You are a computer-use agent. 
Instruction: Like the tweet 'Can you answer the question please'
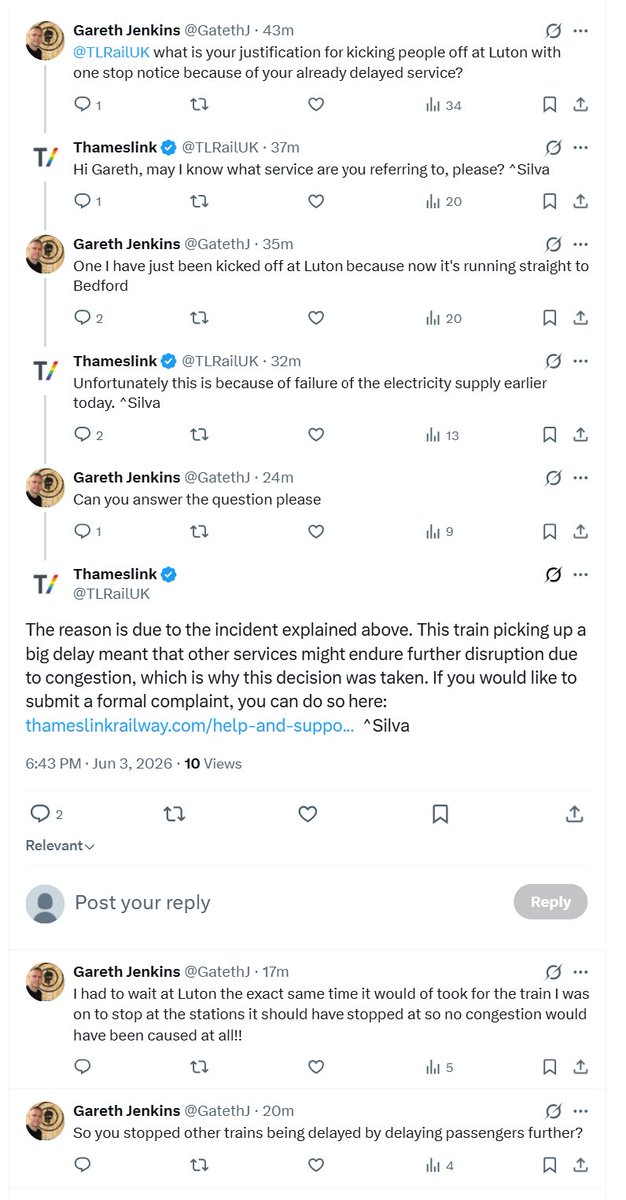(x=316, y=531)
